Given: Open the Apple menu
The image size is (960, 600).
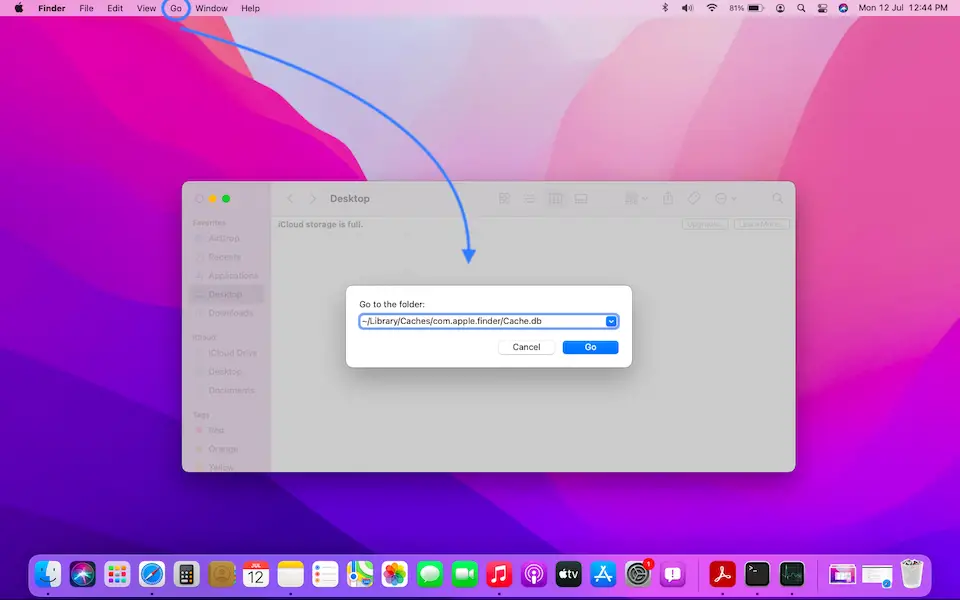Looking at the screenshot, I should tap(18, 8).
